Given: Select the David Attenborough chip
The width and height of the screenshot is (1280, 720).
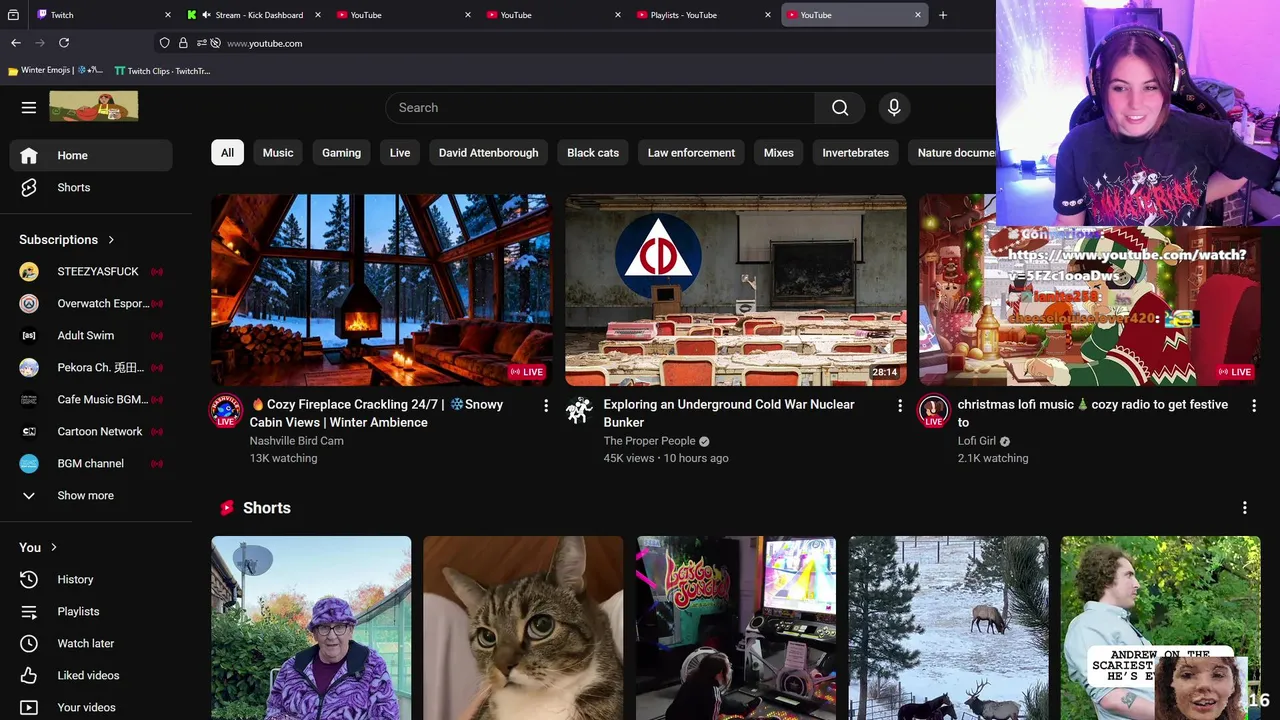Looking at the screenshot, I should point(488,153).
